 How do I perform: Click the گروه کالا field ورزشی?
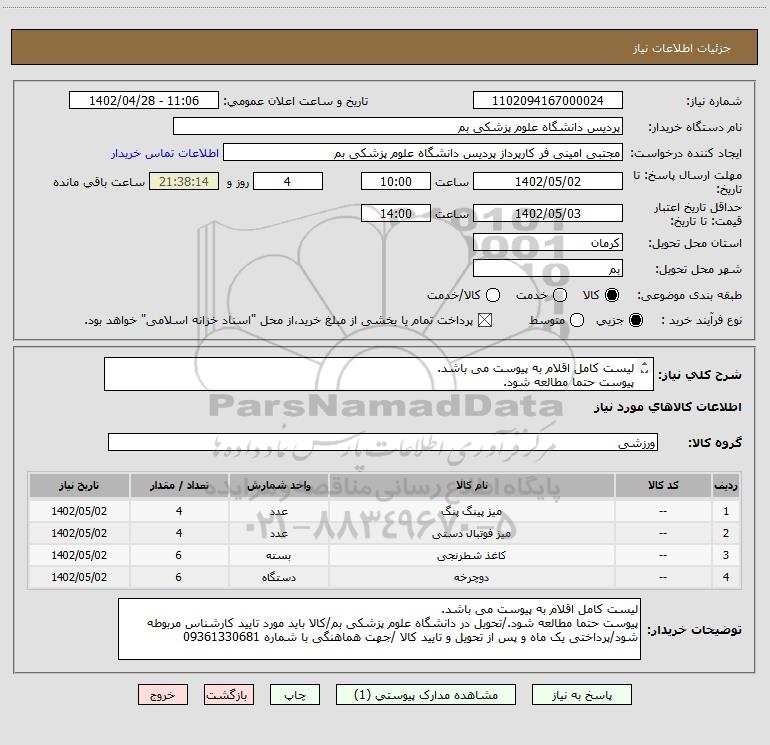pos(383,442)
